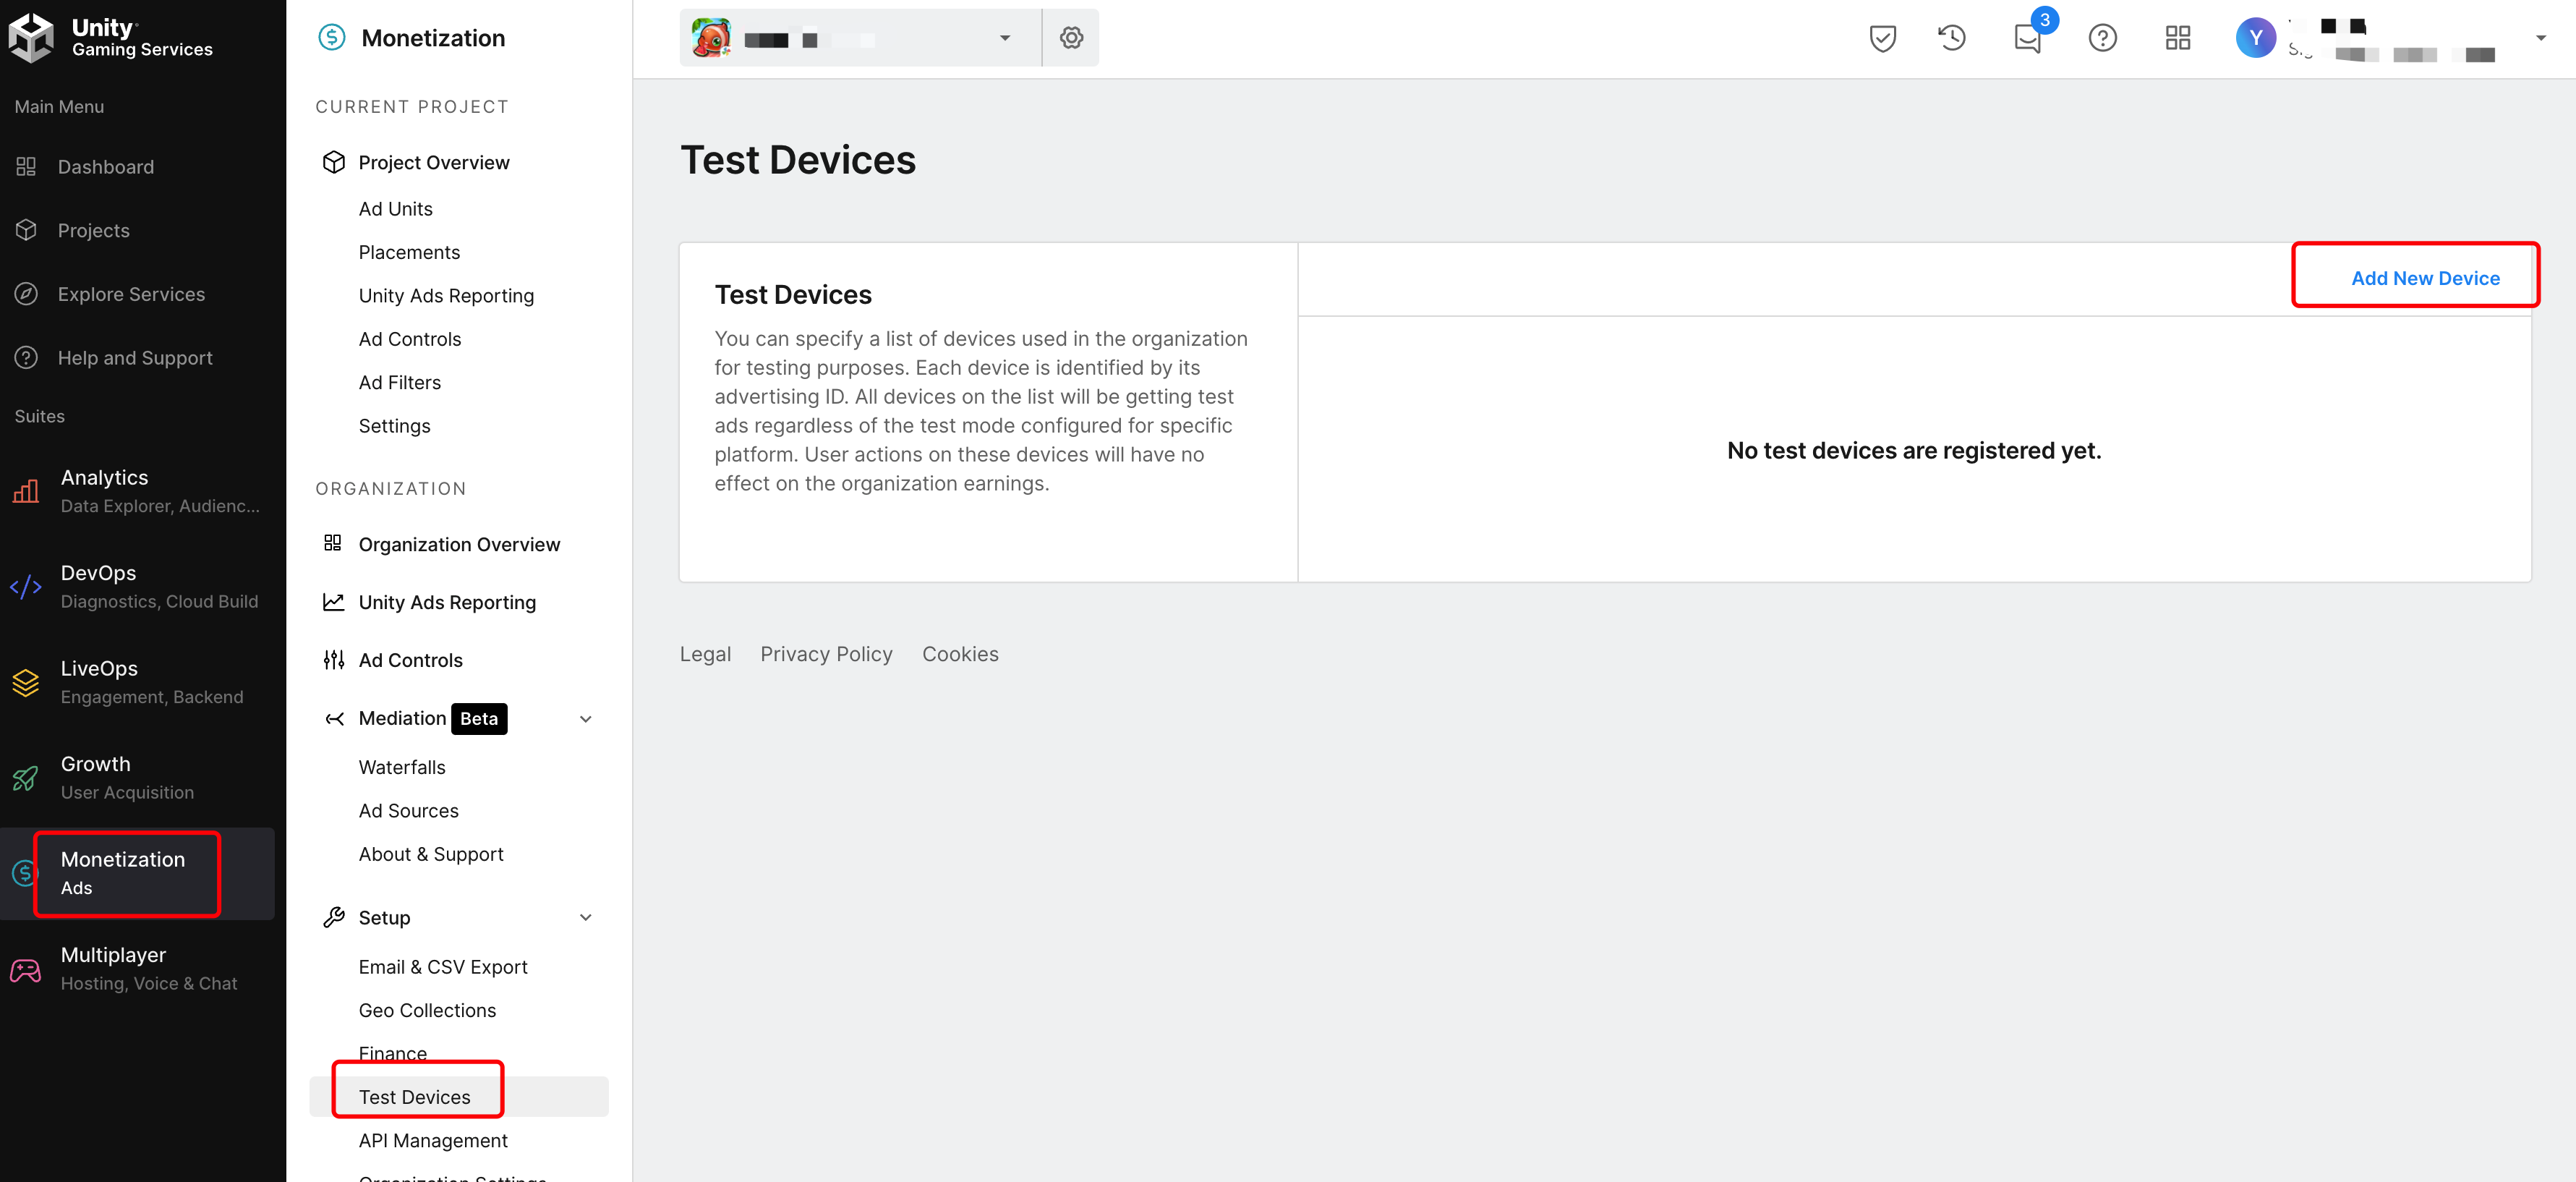2576x1182 pixels.
Task: Click the Monetization dollar icon in sidebar
Action: tap(24, 873)
